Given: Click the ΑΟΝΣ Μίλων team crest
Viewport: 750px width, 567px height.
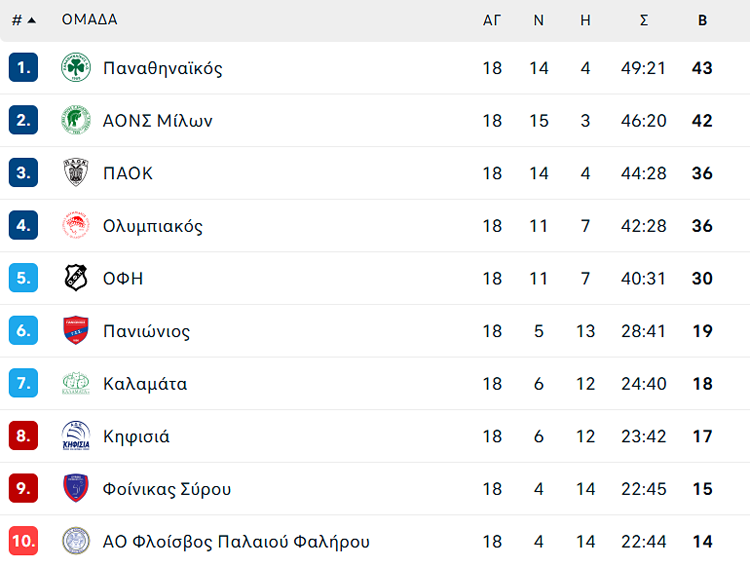Looking at the screenshot, I should click(x=76, y=121).
